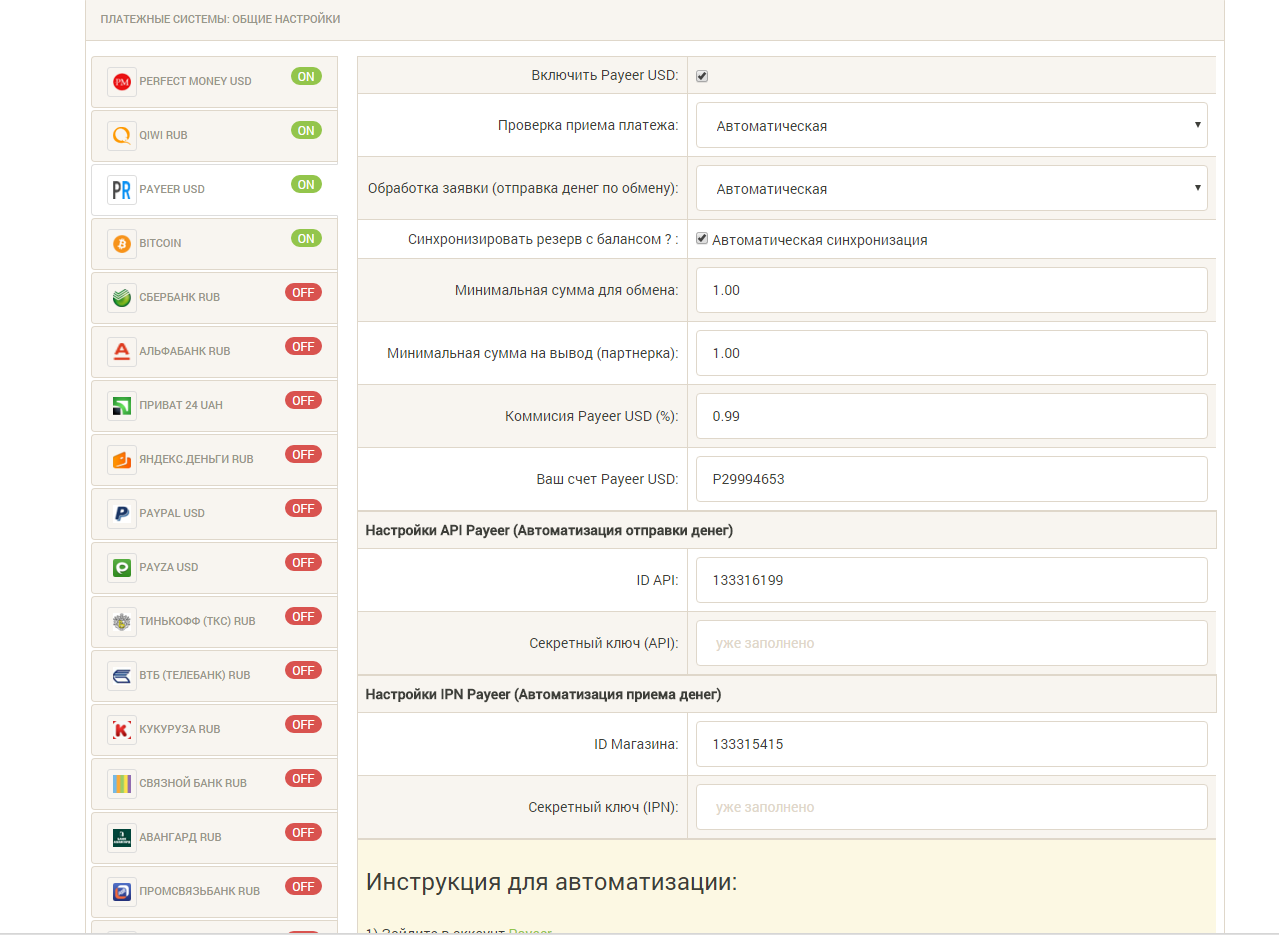The width and height of the screenshot is (1279, 935).
Task: Select the Яндекс.Деньги RUB menu item
Action: tap(214, 460)
